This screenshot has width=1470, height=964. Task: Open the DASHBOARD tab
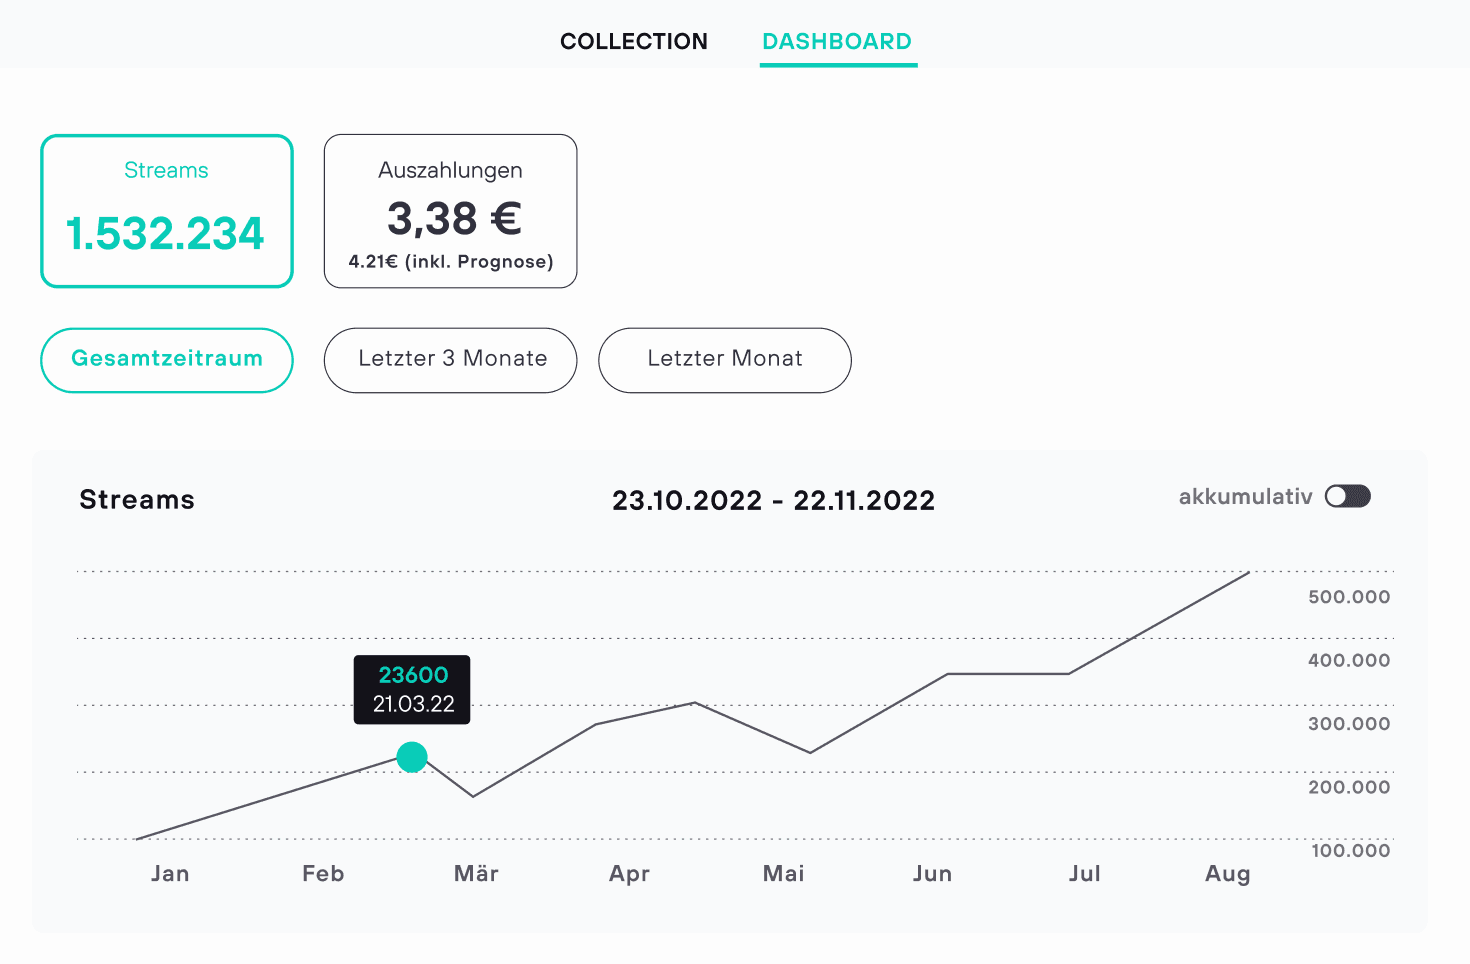837,41
